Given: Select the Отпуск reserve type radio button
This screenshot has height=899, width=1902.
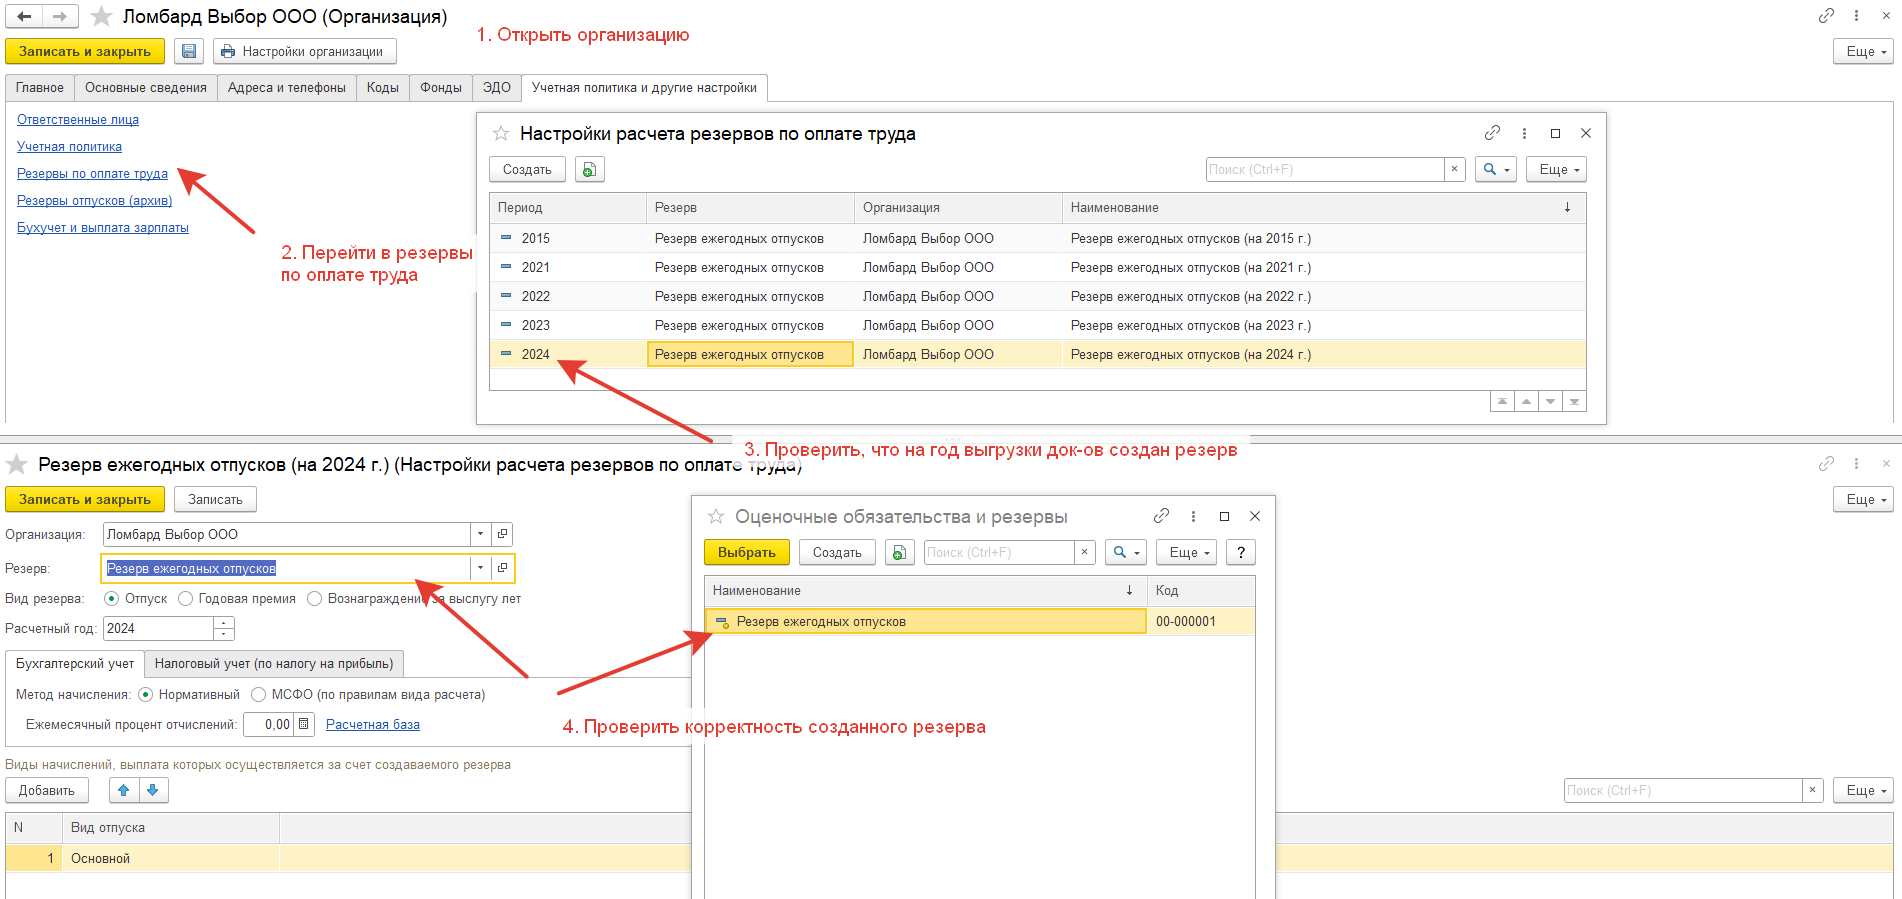Looking at the screenshot, I should point(112,598).
